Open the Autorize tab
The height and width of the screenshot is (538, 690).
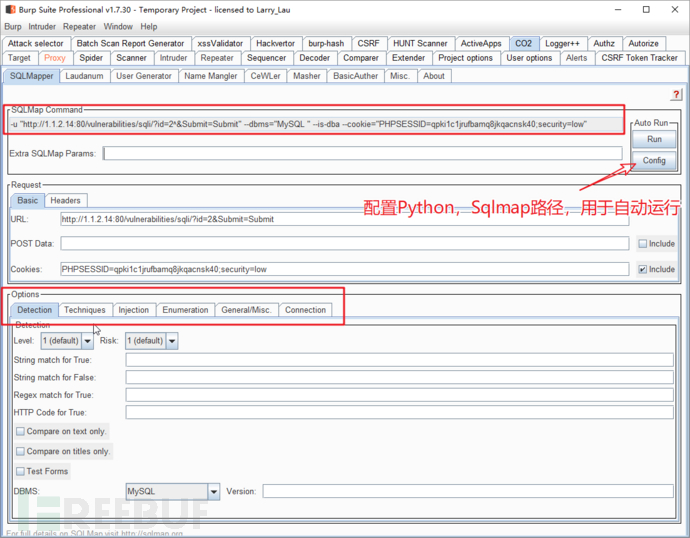(643, 44)
